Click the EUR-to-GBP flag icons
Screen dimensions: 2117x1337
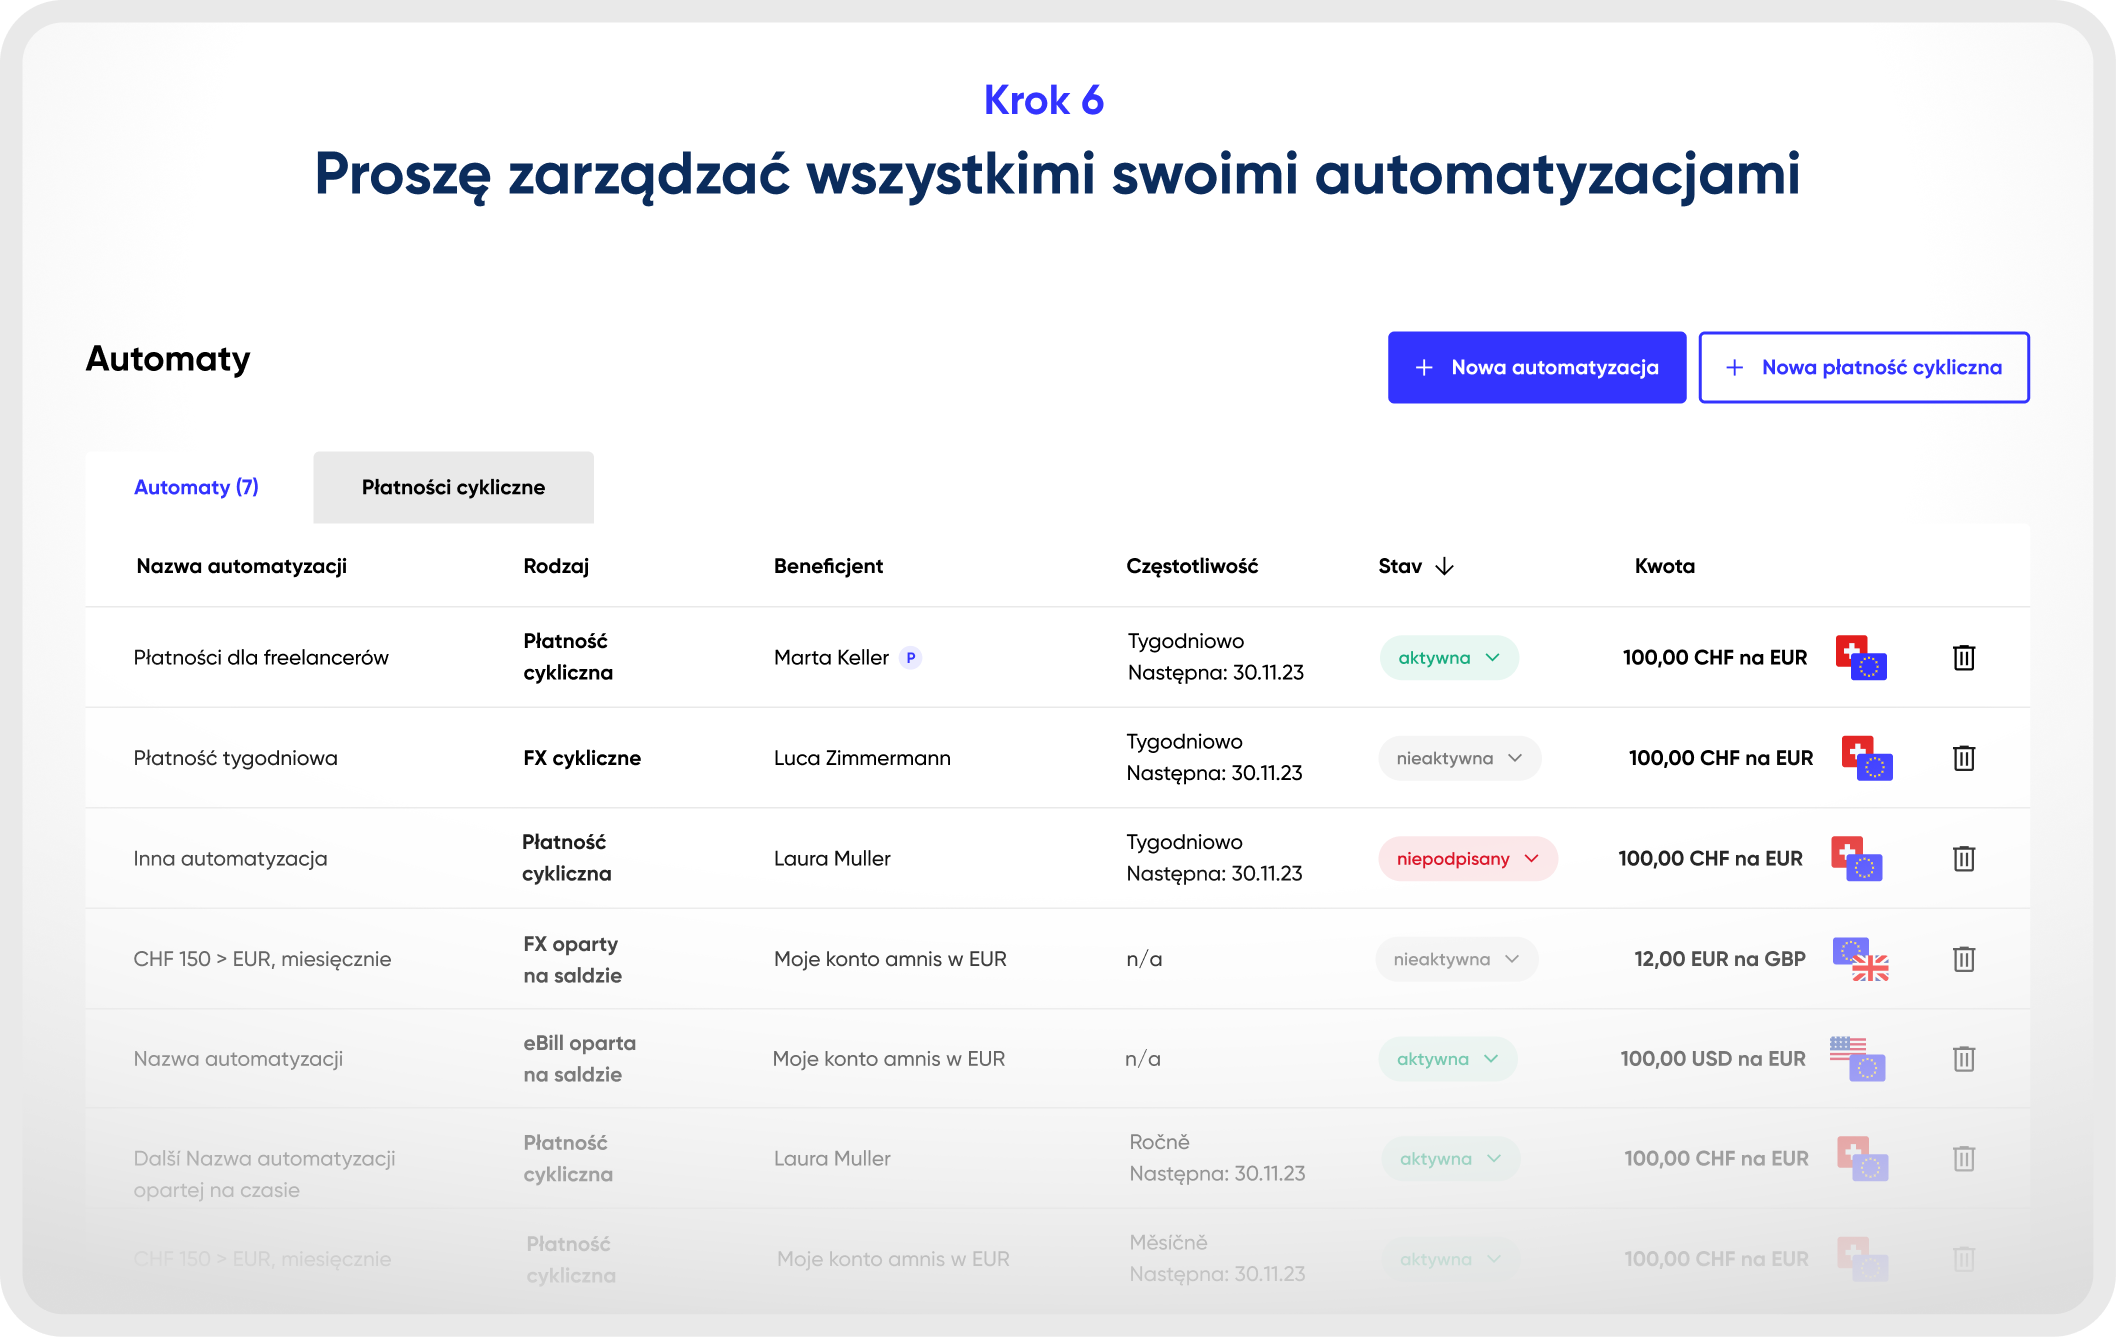pyautogui.click(x=1860, y=959)
